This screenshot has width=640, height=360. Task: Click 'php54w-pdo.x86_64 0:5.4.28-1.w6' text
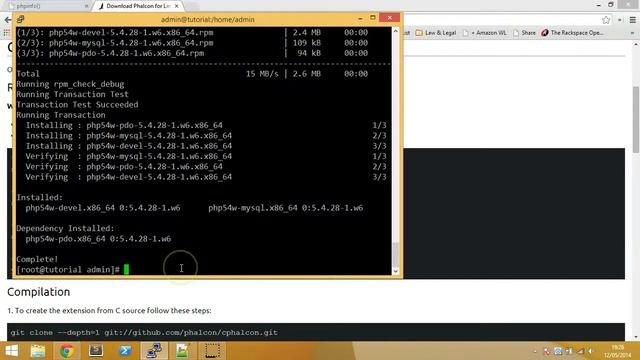pos(98,239)
